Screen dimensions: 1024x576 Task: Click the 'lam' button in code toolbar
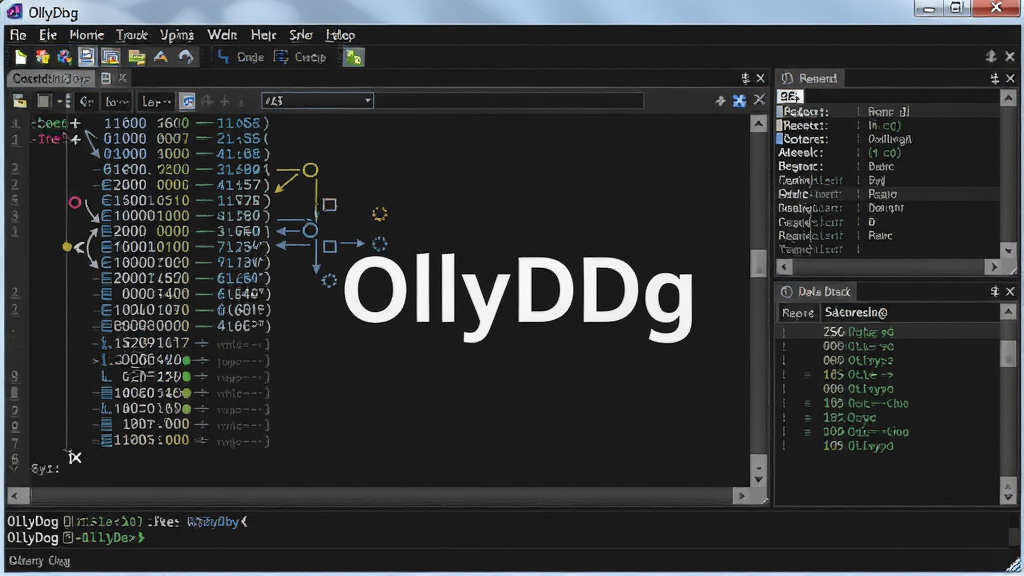coord(117,101)
